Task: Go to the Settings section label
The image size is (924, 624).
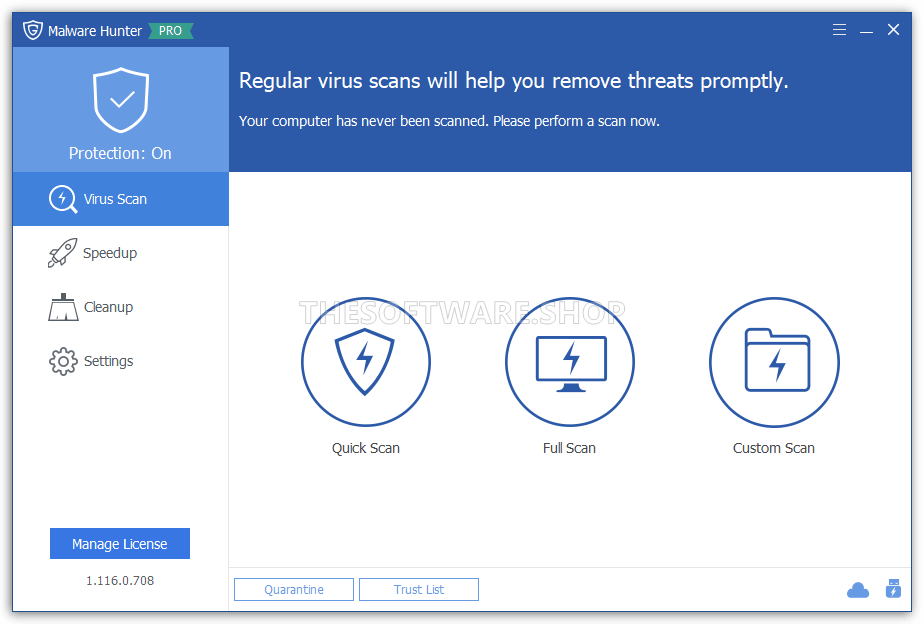Action: pos(108,361)
